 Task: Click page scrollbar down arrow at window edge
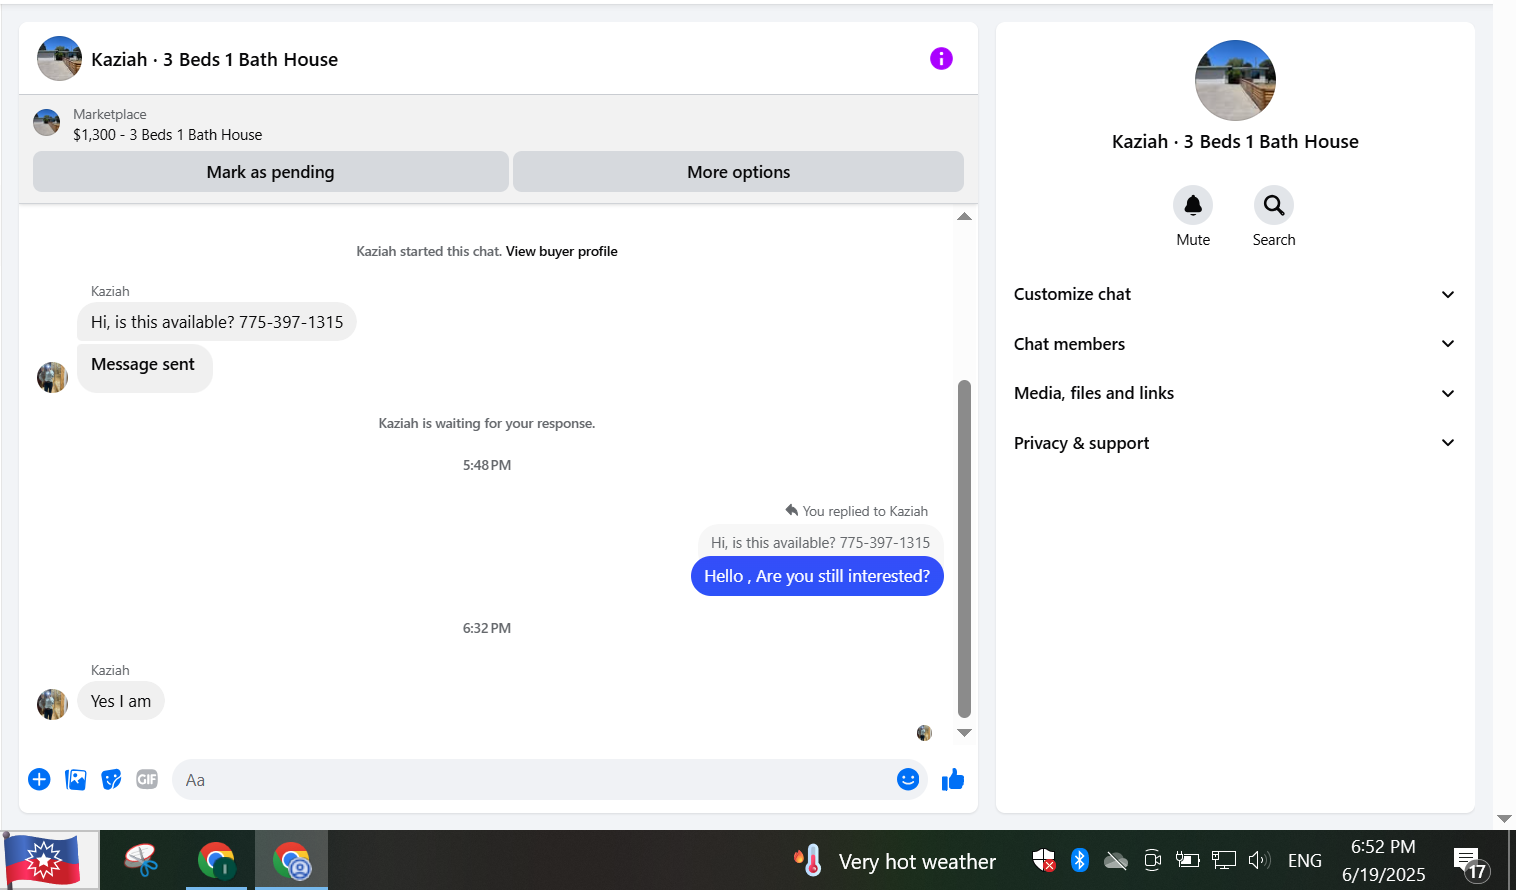click(x=1504, y=818)
